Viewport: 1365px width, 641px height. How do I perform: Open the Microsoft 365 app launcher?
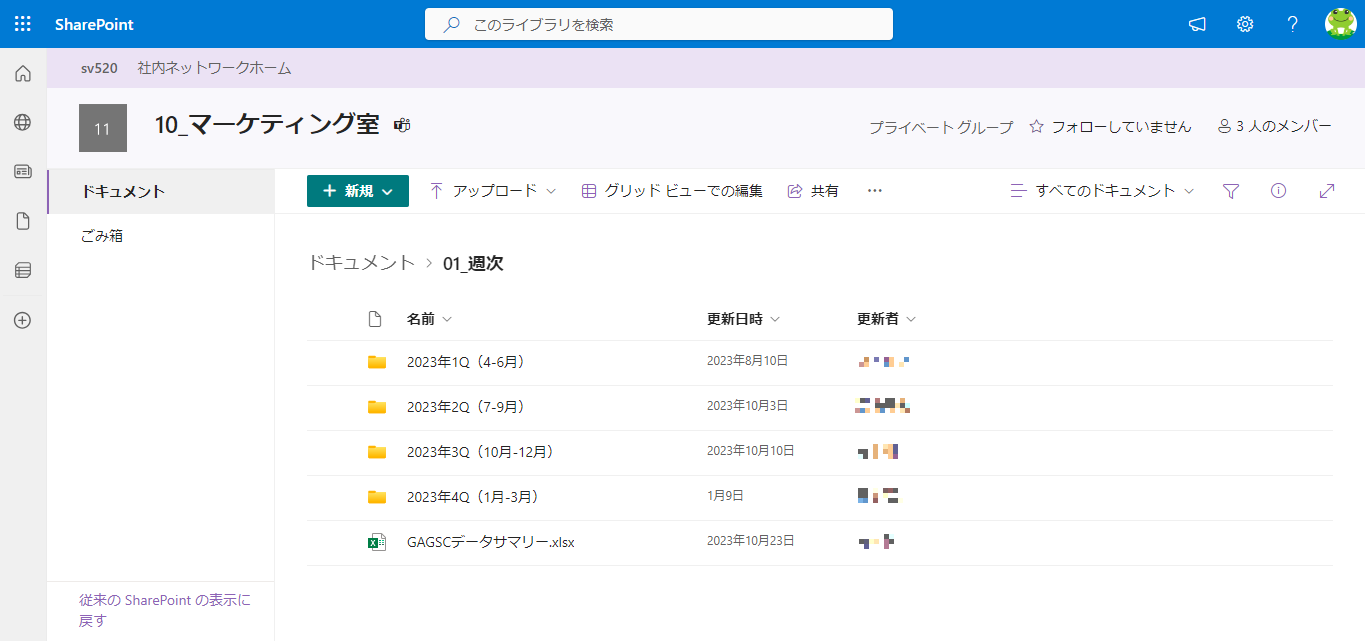[22, 23]
